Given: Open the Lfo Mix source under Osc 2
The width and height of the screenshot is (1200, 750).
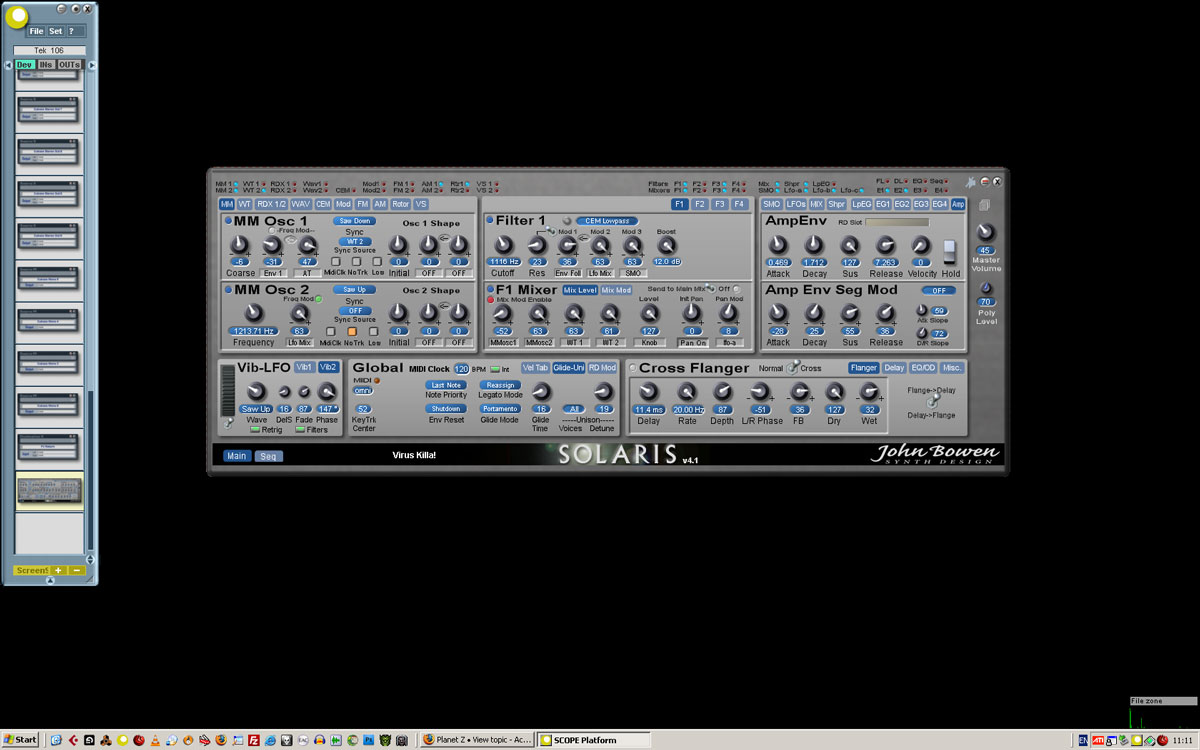Looking at the screenshot, I should click(299, 343).
